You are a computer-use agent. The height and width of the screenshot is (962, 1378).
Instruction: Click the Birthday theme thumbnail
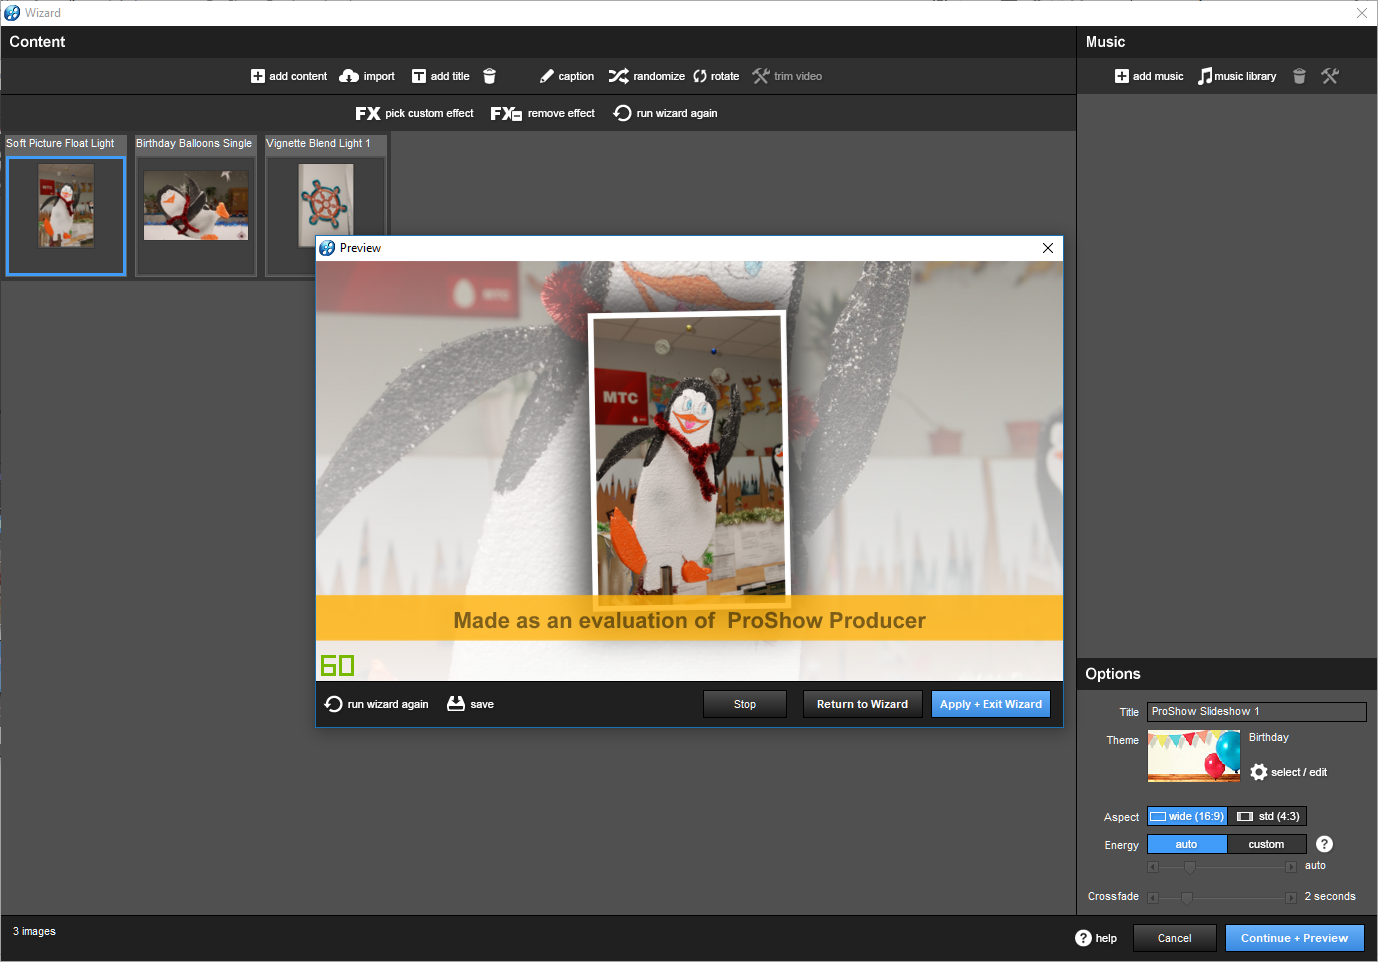pyautogui.click(x=1194, y=756)
